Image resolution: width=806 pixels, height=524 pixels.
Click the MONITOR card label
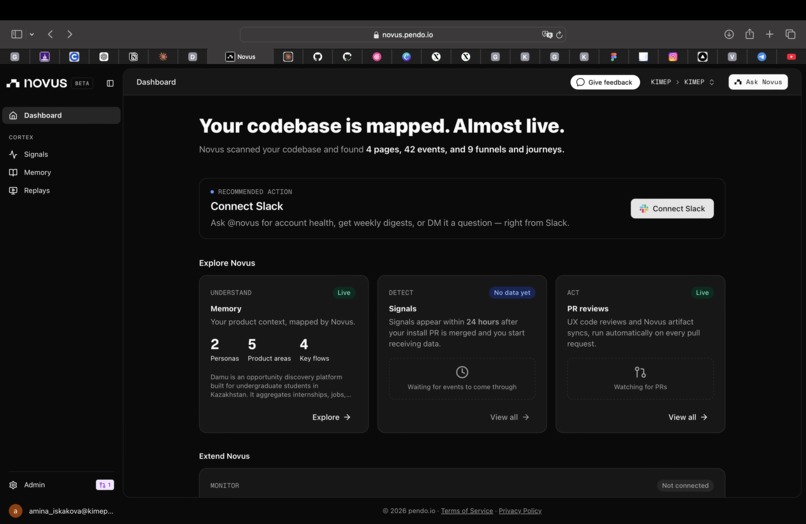pos(225,485)
